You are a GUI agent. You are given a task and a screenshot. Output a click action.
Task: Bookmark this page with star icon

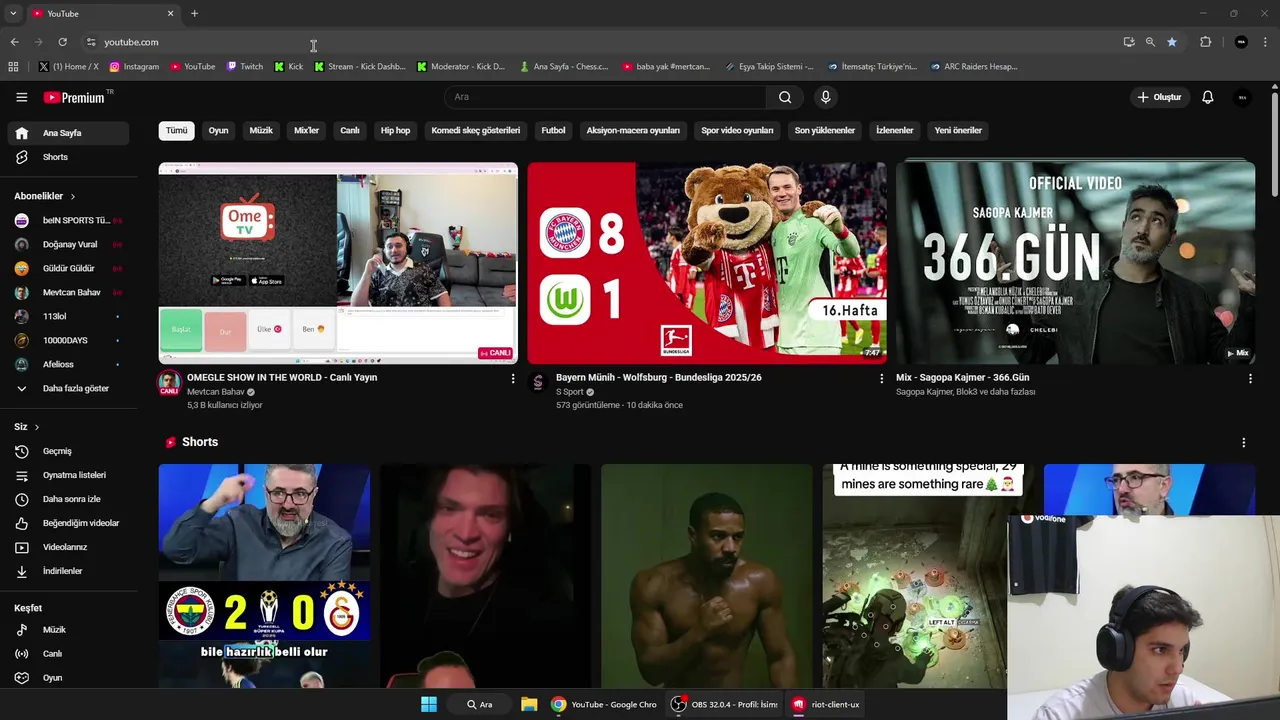click(x=1172, y=42)
